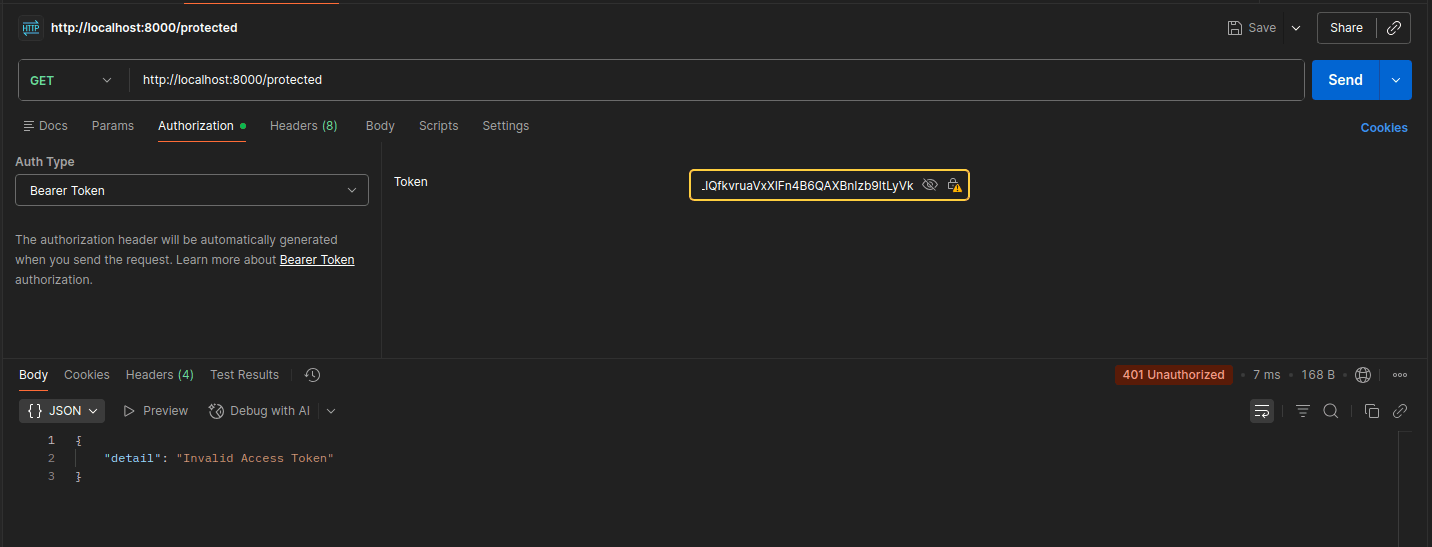Switch to the request Body tab
Screen dimensions: 1432x547
(x=380, y=126)
